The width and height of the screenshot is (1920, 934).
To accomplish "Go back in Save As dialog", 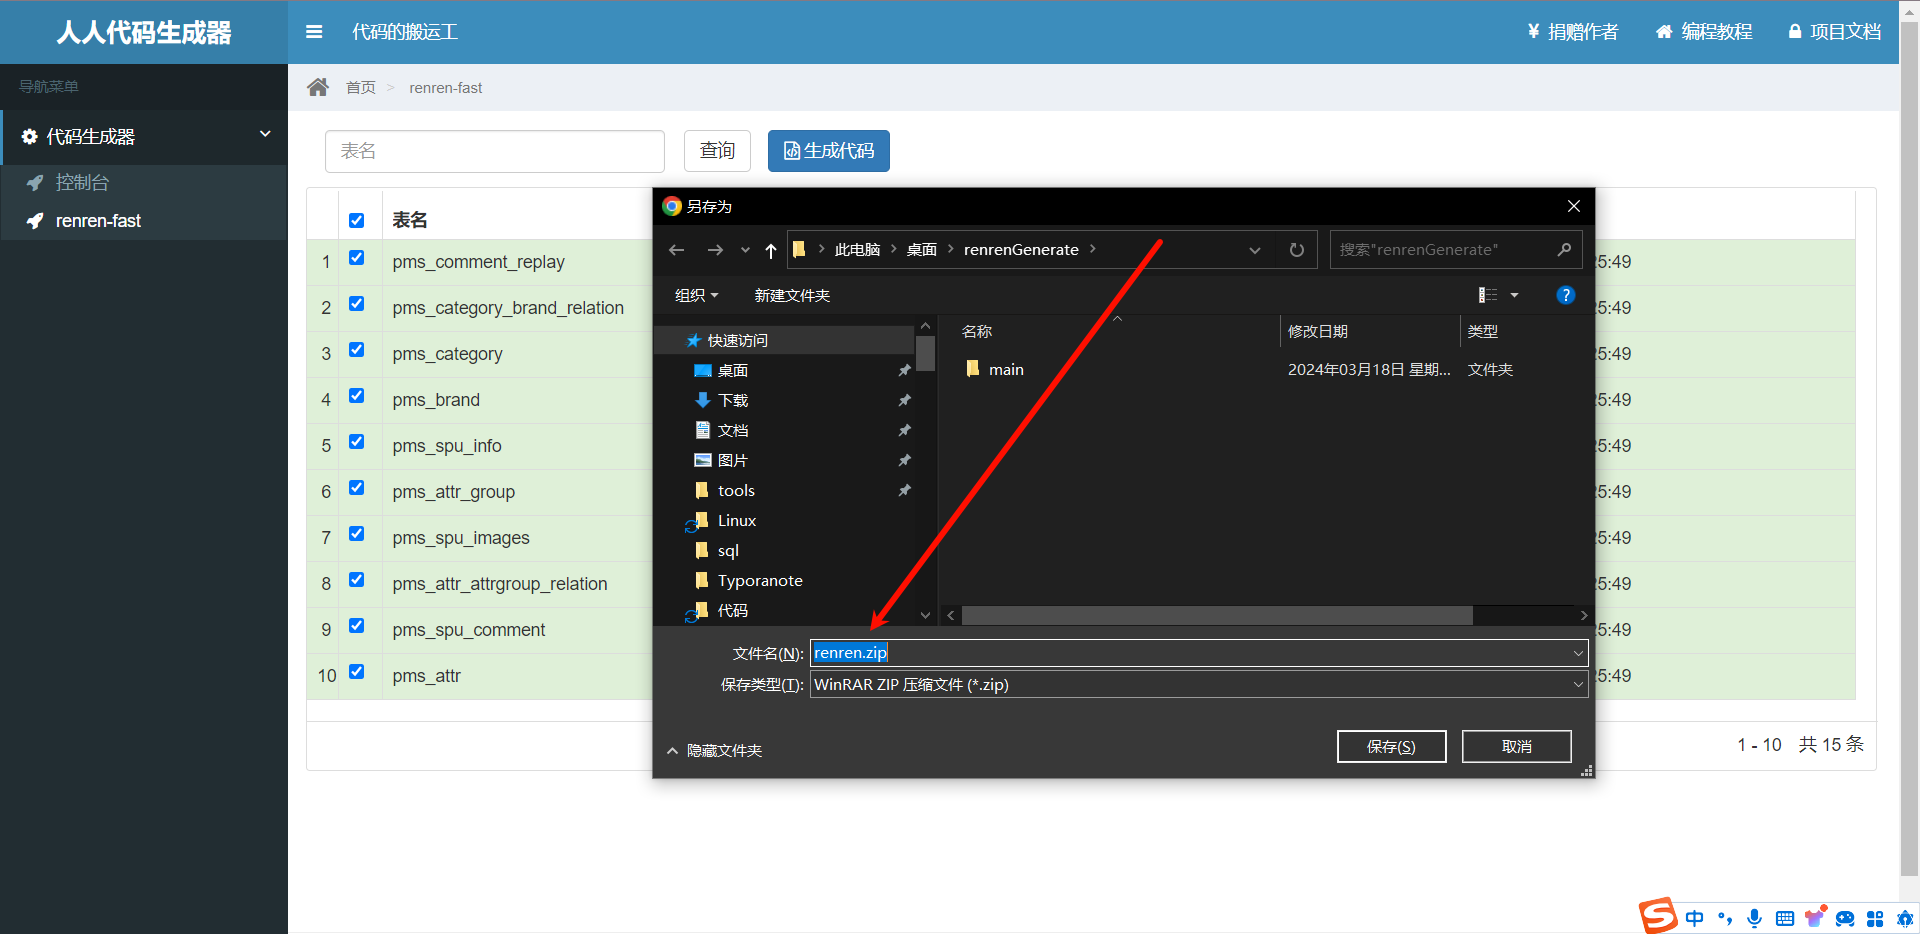I will pyautogui.click(x=677, y=250).
